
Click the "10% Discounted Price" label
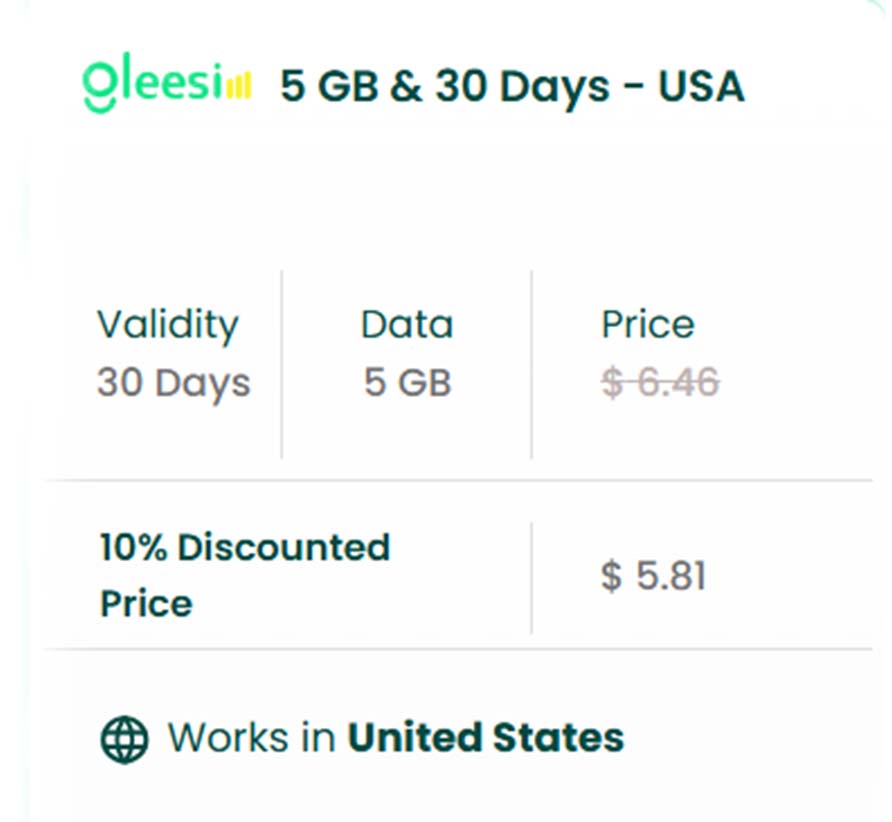click(245, 575)
